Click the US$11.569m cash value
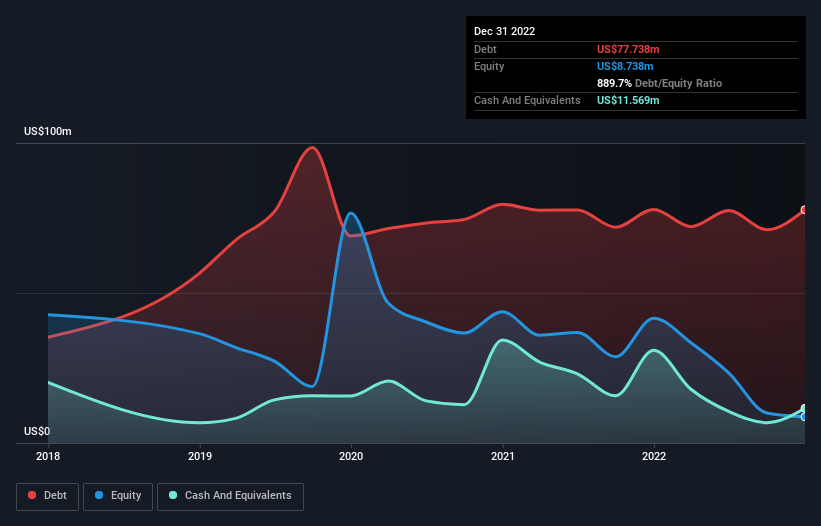 pyautogui.click(x=628, y=100)
